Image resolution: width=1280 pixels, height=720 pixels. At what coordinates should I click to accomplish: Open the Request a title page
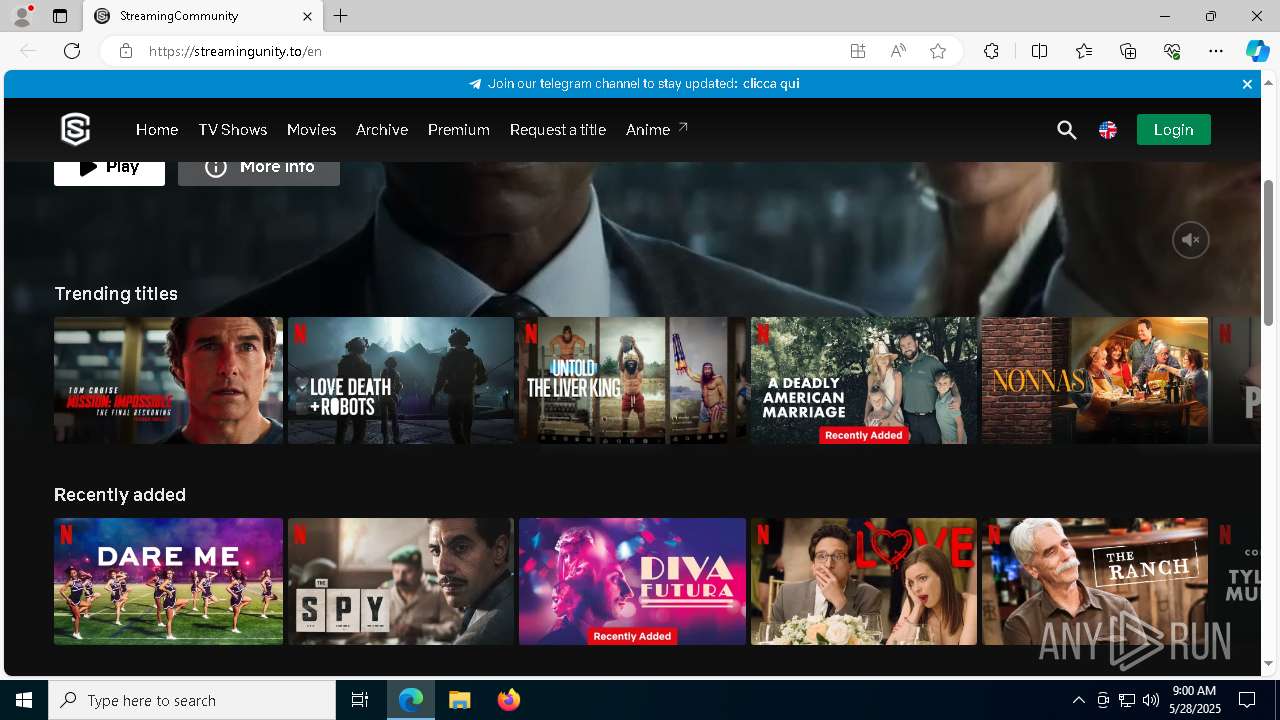[557, 130]
